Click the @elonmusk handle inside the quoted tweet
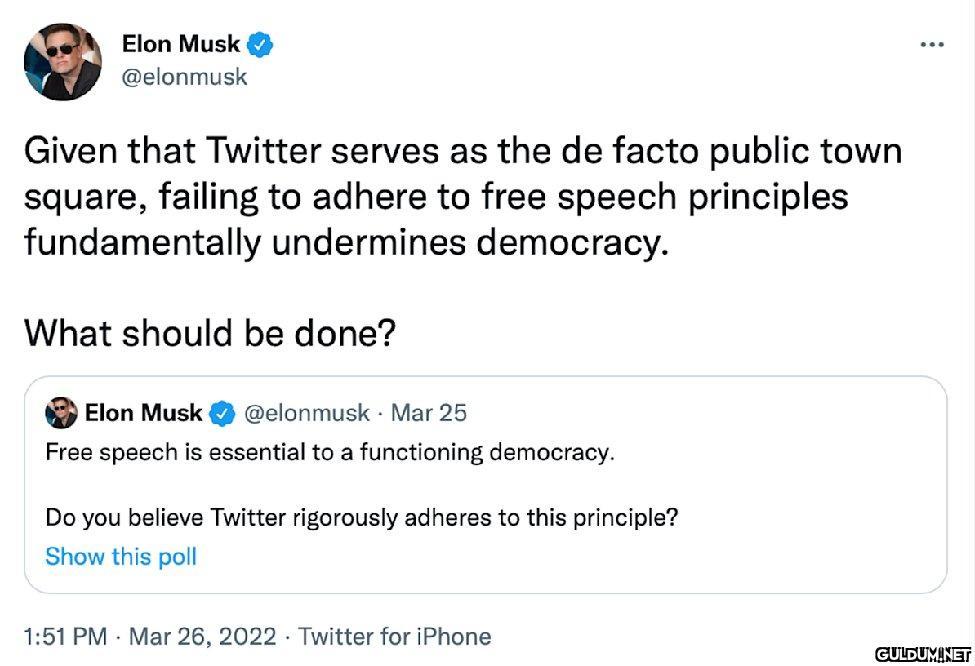 (x=307, y=413)
